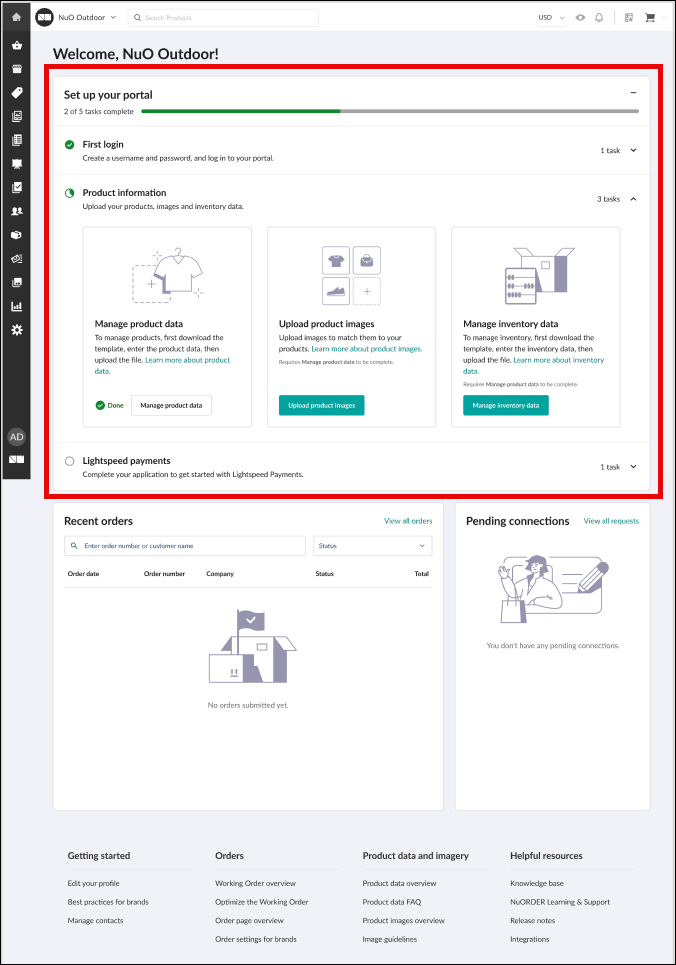Open the Status filter dropdown
This screenshot has width=676, height=965.
[372, 546]
